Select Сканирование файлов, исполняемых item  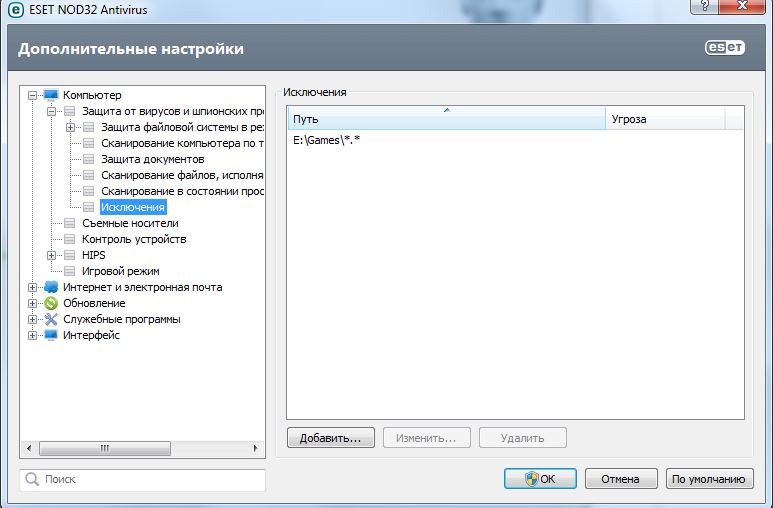click(x=182, y=175)
